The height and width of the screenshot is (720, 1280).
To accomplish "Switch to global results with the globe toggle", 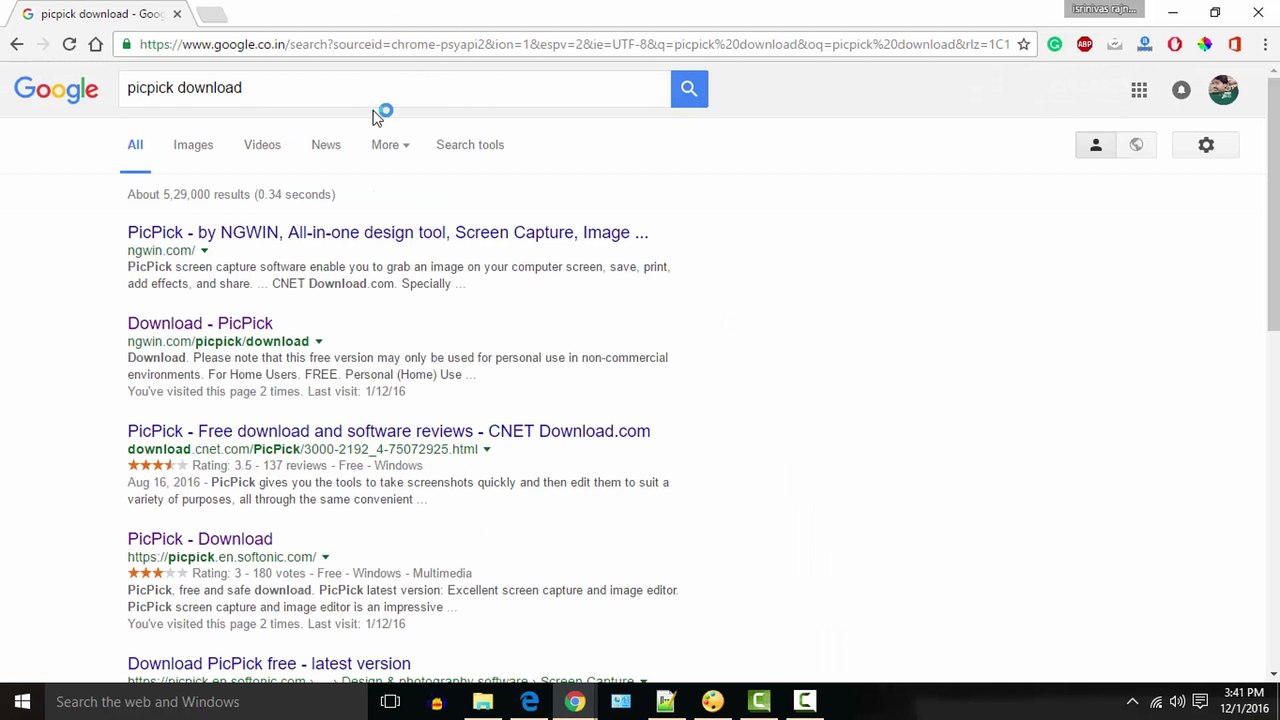I will pyautogui.click(x=1136, y=145).
